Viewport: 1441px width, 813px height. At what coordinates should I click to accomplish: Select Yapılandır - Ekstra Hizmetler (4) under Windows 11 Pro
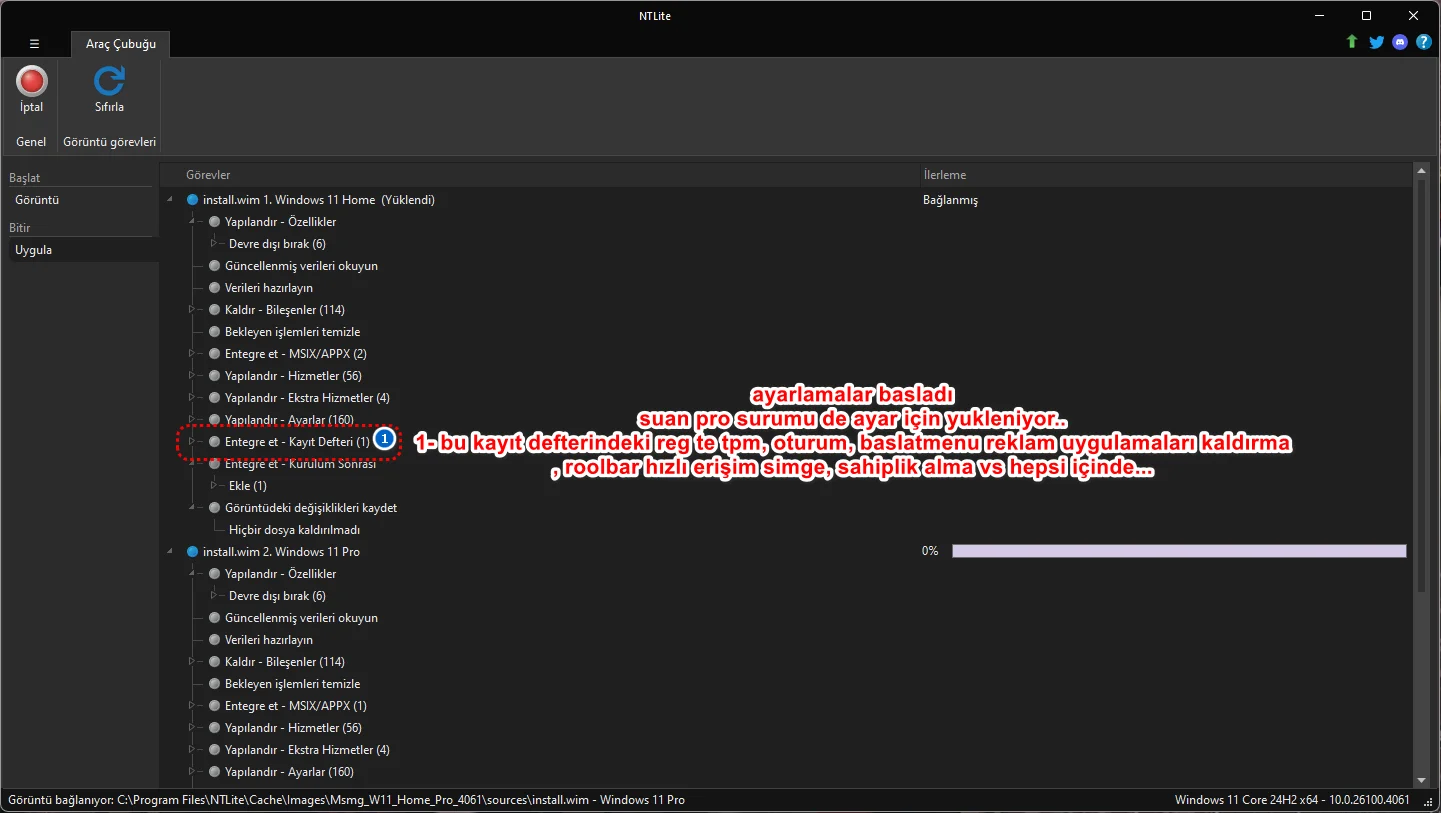pos(307,750)
